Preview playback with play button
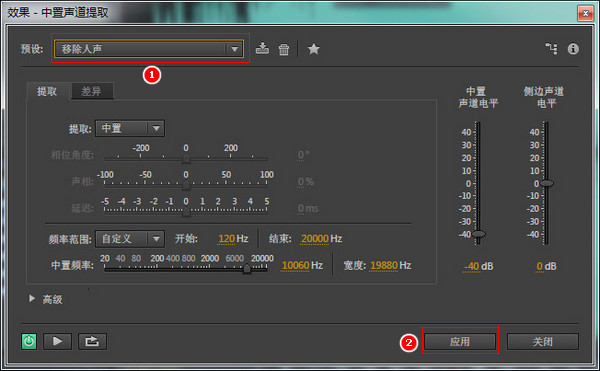This screenshot has width=600, height=371. 57,341
